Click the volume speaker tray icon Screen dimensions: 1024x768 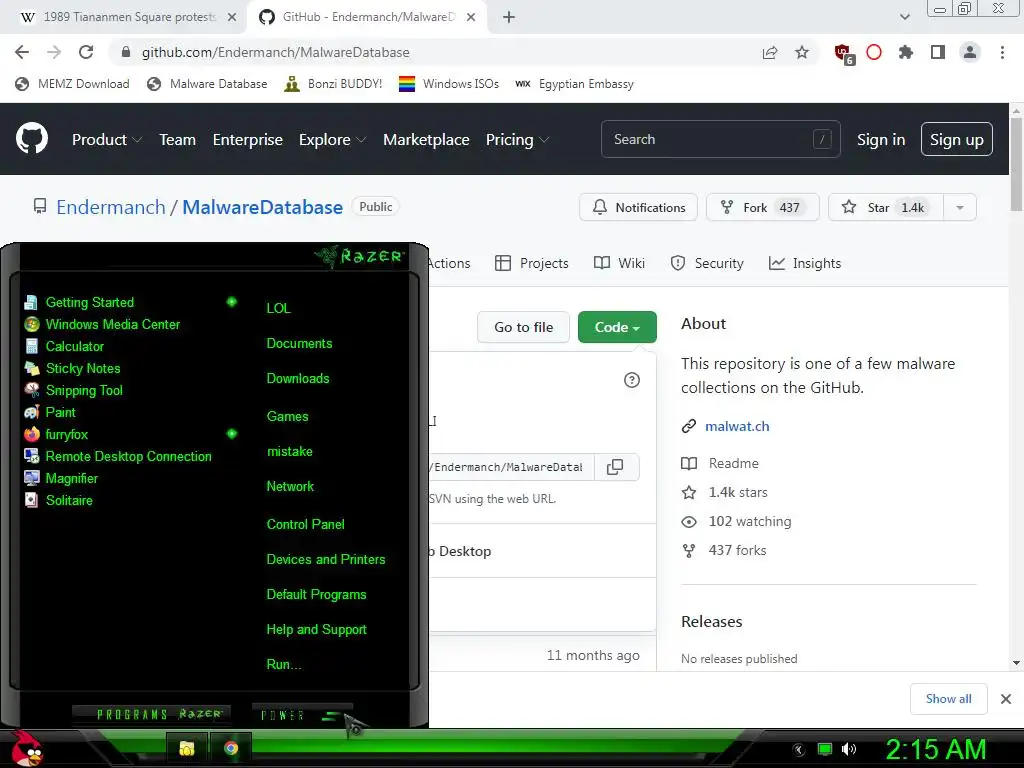click(x=849, y=749)
